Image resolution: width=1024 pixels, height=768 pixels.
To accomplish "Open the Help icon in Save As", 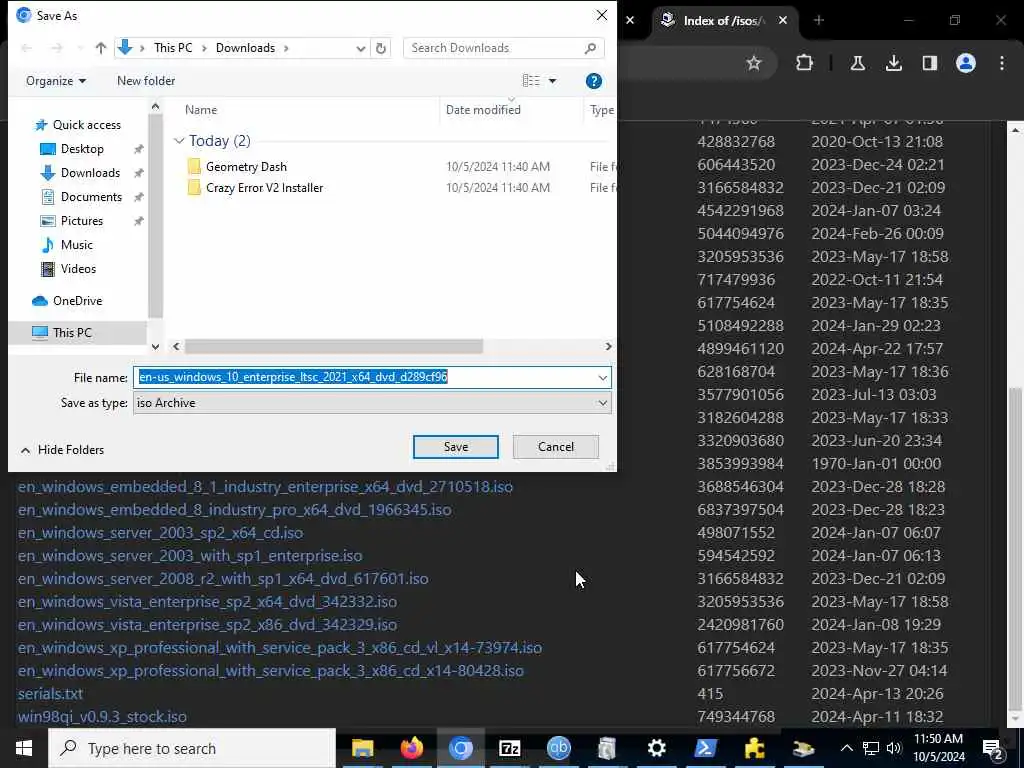I will coord(594,81).
